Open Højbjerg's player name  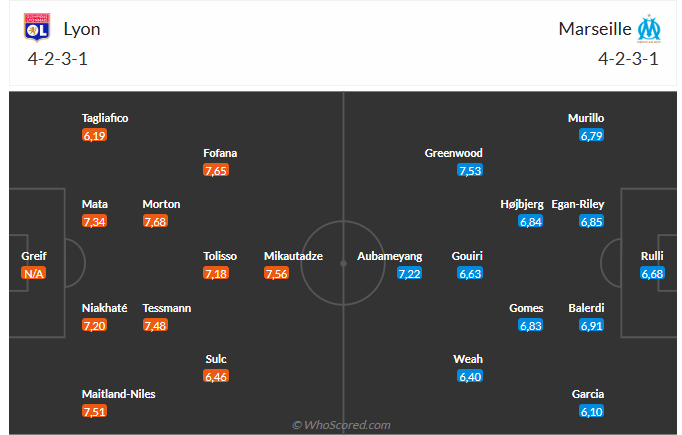pyautogui.click(x=522, y=204)
